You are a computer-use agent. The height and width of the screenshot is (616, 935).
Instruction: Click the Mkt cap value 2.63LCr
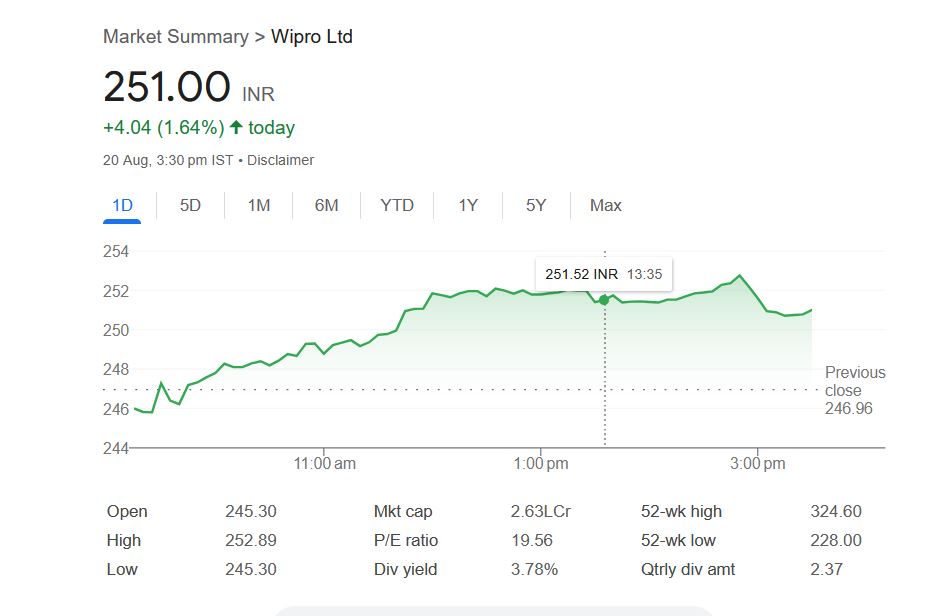coord(540,512)
